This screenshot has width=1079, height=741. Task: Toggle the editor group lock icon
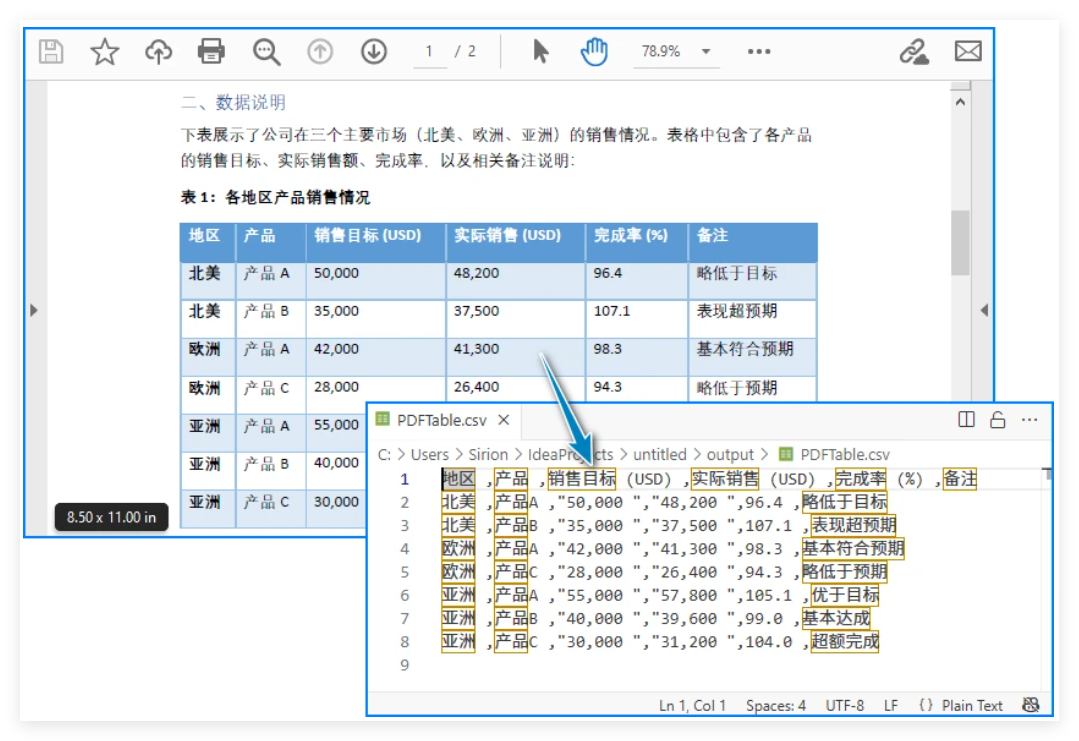[997, 420]
